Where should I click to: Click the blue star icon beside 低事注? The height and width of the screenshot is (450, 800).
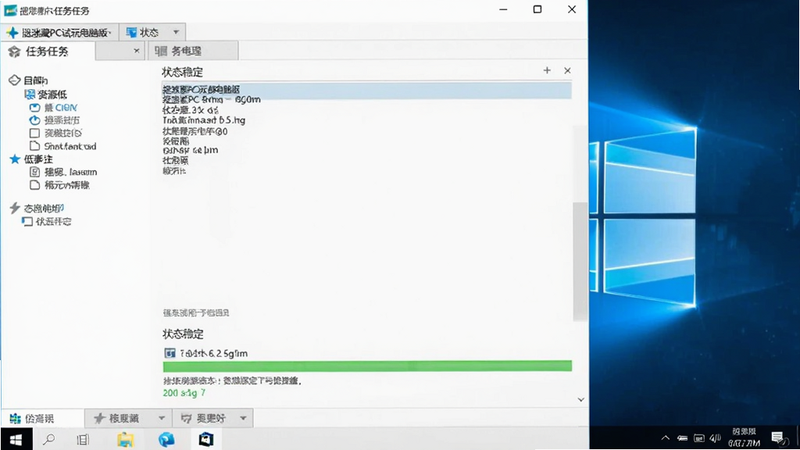(15, 159)
